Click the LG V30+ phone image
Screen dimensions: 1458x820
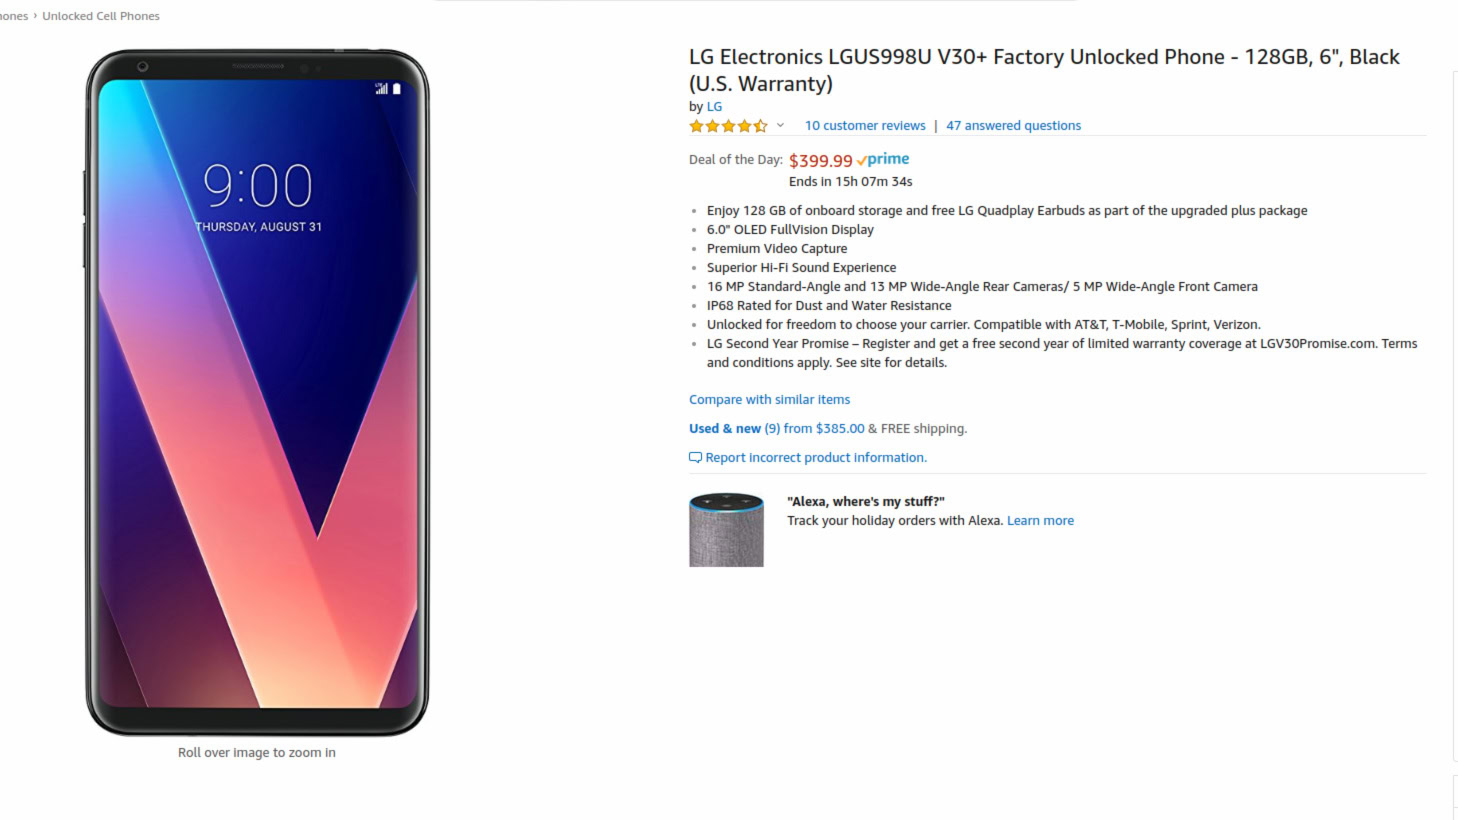pos(257,392)
